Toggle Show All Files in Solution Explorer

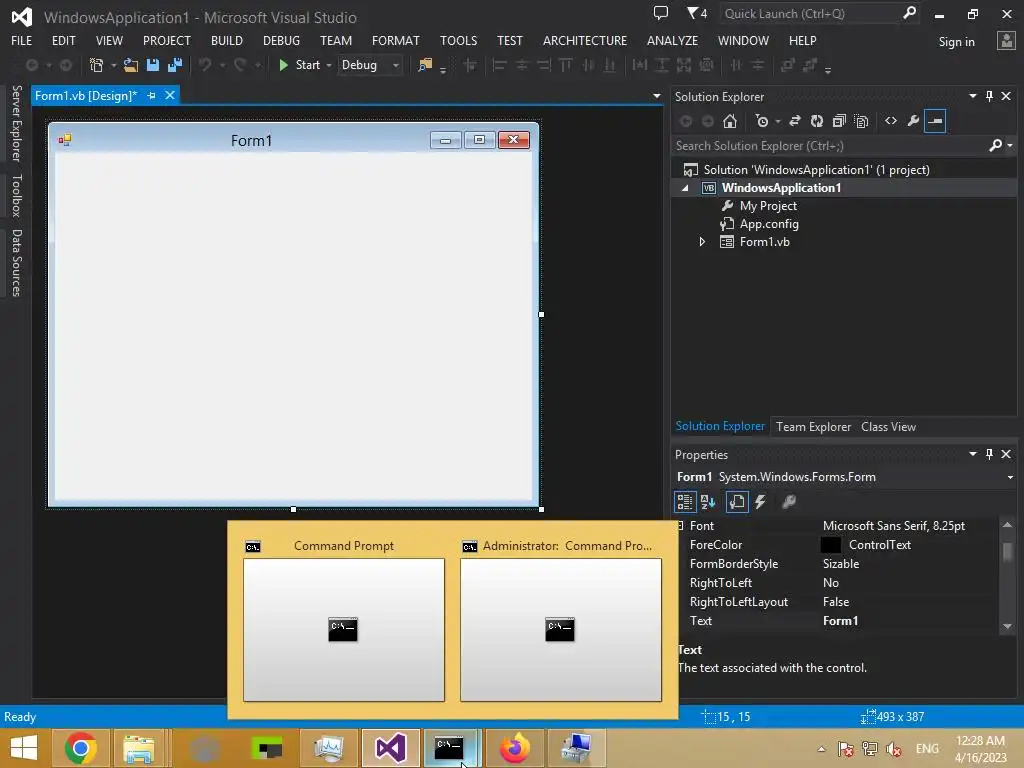click(x=861, y=121)
